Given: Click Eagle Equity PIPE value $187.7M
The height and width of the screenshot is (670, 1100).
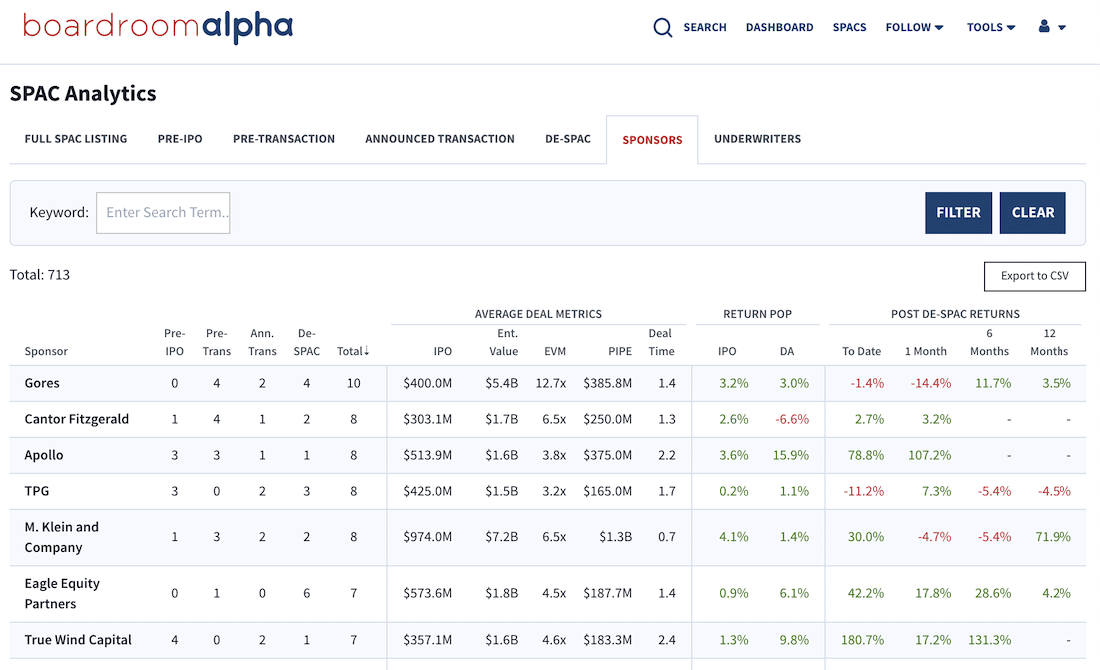Looking at the screenshot, I should click(x=608, y=594).
